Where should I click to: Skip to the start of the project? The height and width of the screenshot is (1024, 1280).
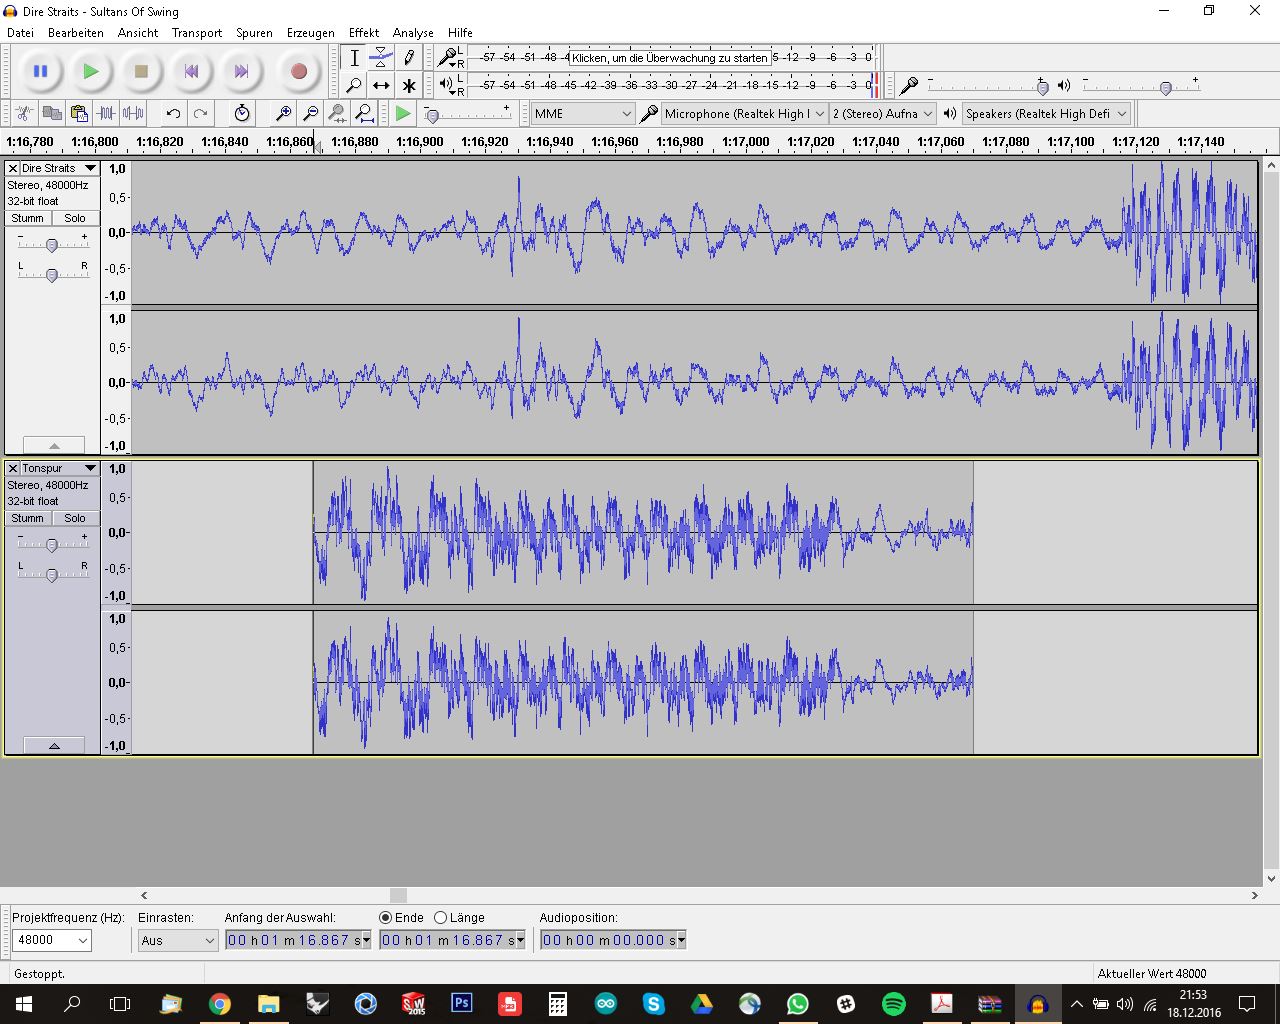191,71
